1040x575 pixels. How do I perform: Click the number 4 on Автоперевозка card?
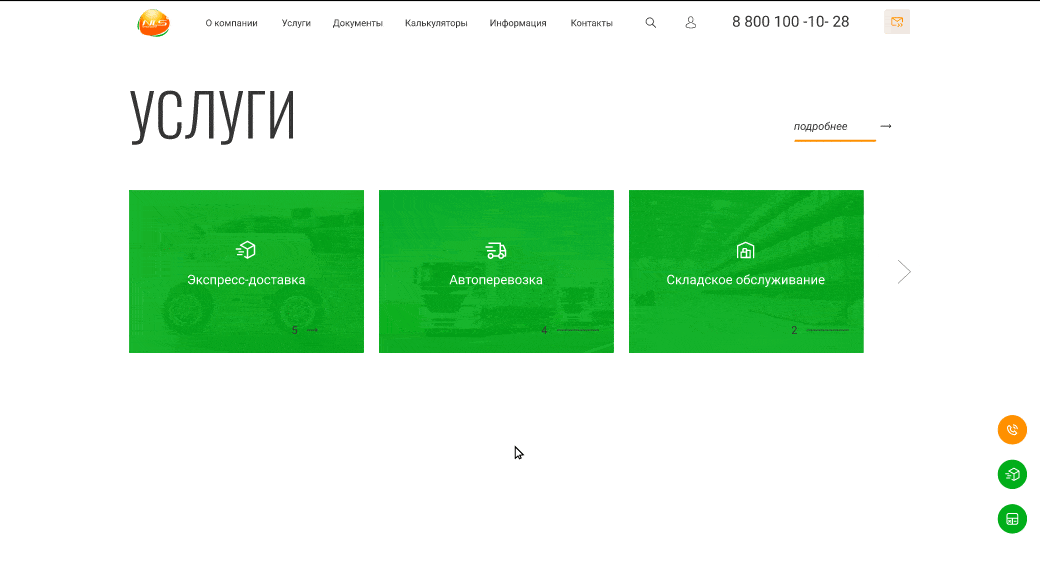click(x=544, y=330)
